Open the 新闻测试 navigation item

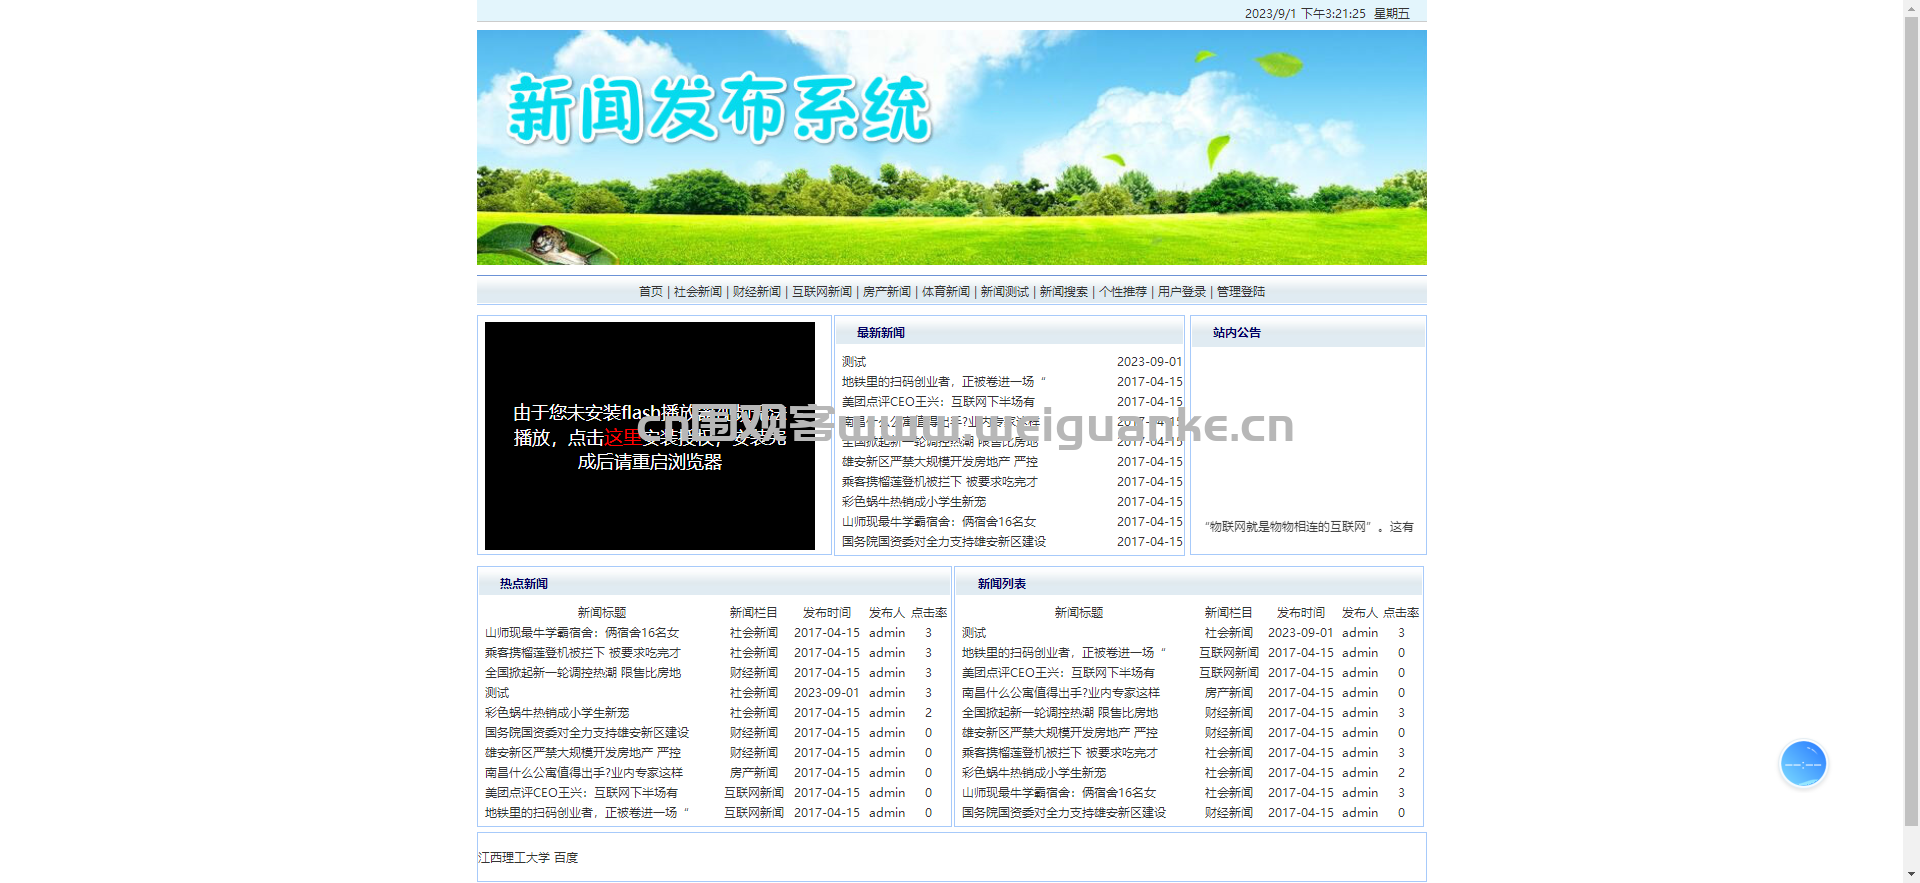1005,292
